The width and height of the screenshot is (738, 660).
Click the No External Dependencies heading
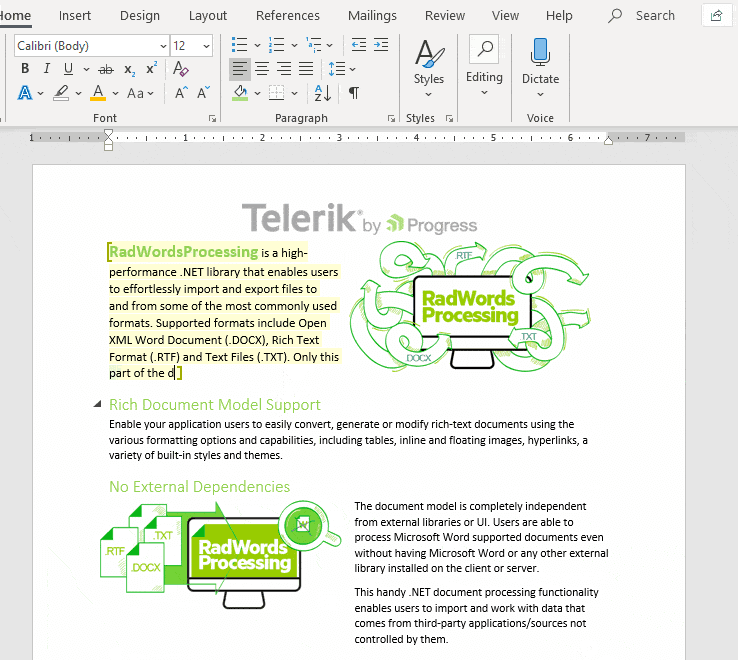200,486
